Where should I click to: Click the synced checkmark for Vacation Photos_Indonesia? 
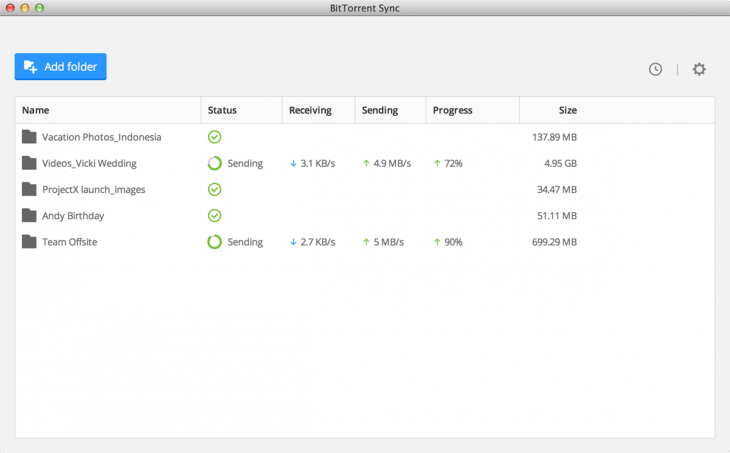(x=214, y=137)
